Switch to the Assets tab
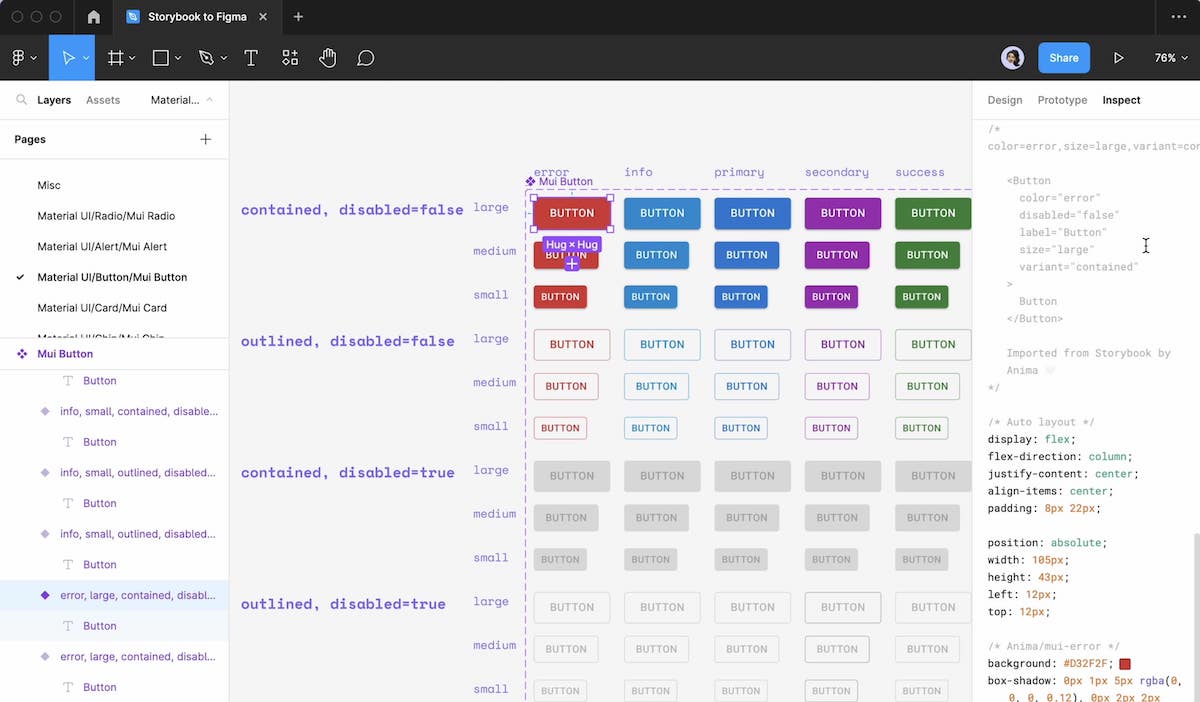This screenshot has height=702, width=1200. [103, 100]
